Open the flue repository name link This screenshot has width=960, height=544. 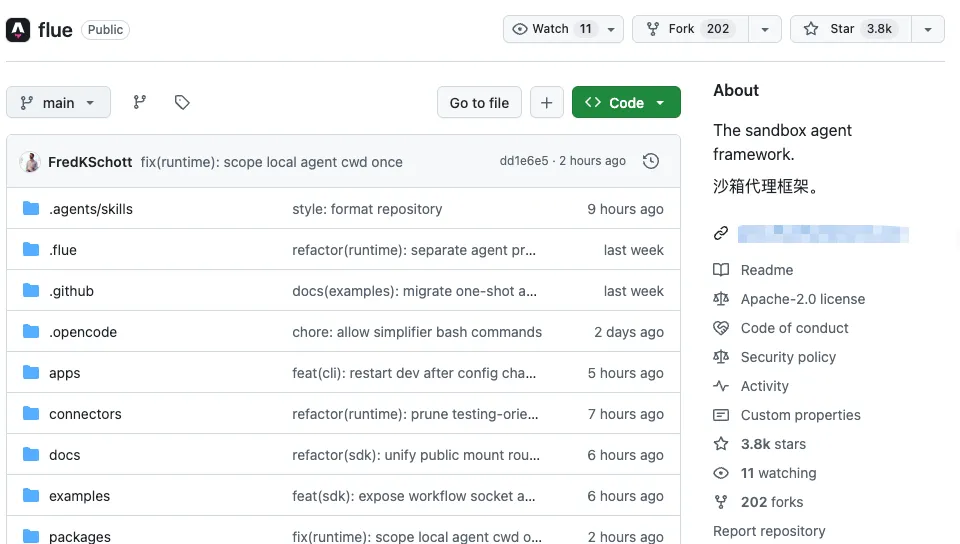[55, 30]
